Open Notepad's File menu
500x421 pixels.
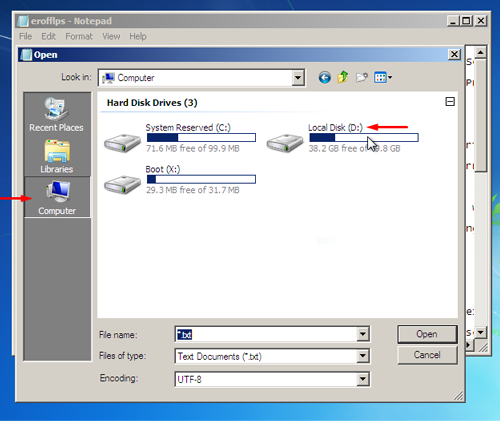tap(25, 36)
